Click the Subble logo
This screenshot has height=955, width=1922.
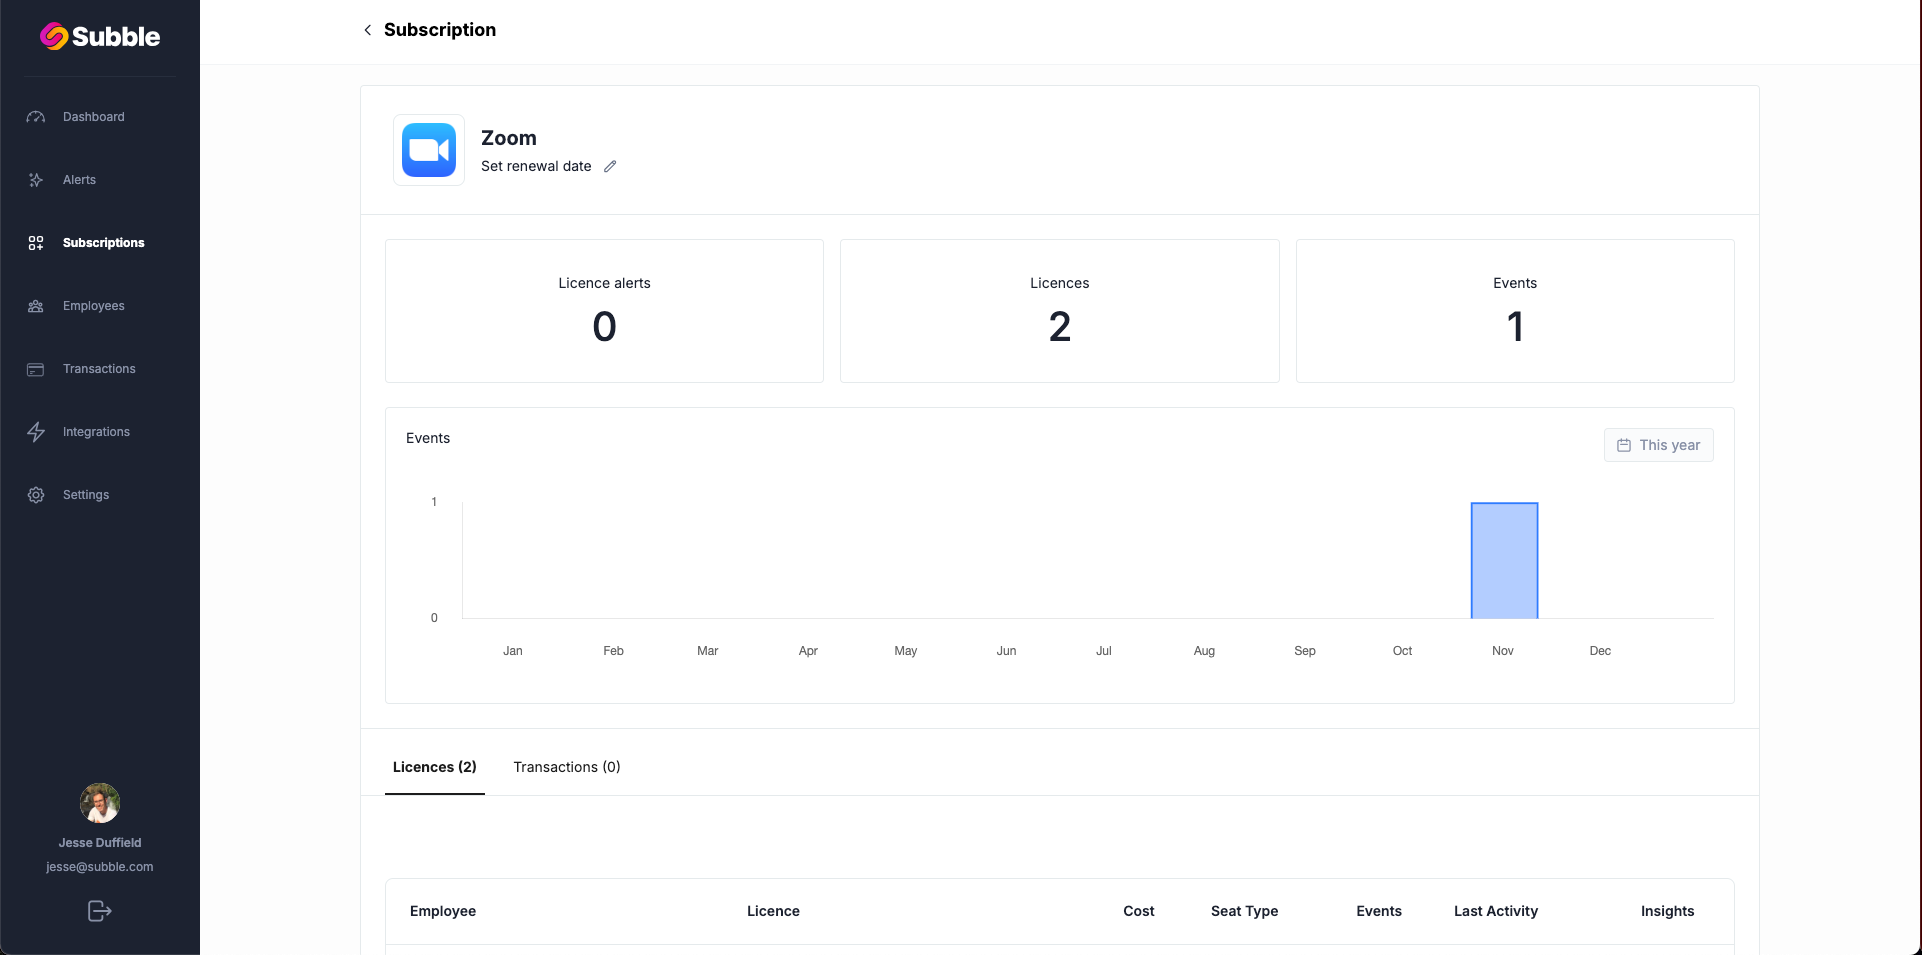pyautogui.click(x=100, y=36)
